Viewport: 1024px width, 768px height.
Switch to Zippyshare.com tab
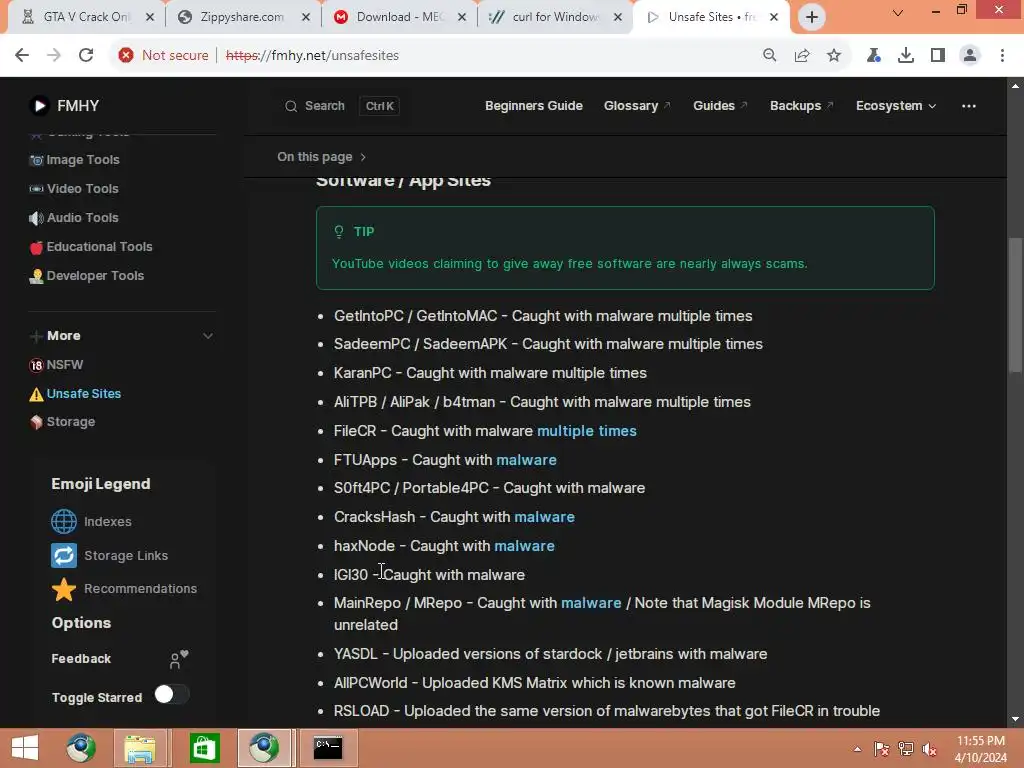[x=242, y=17]
